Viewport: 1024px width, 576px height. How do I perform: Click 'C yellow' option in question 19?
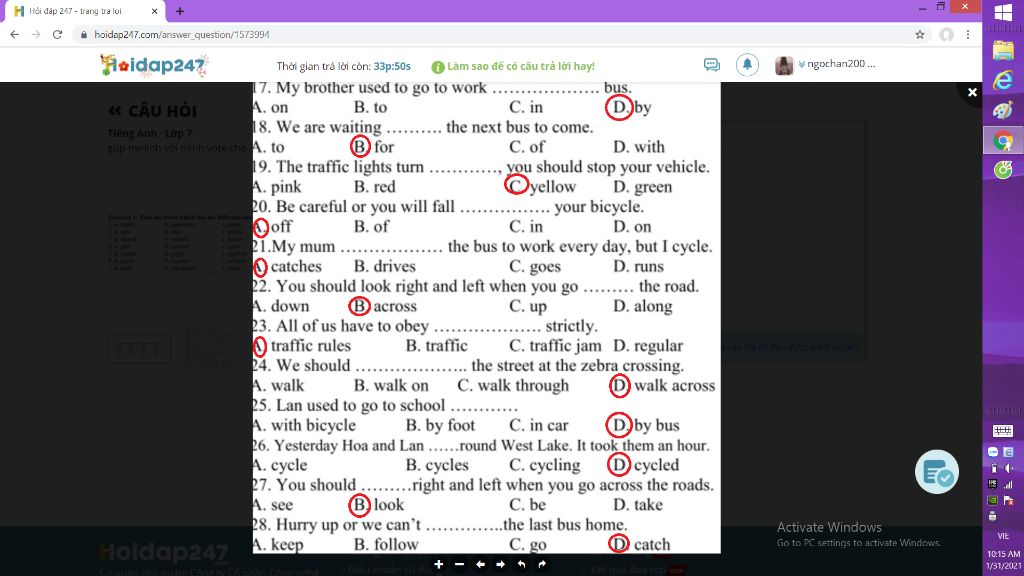tap(541, 186)
